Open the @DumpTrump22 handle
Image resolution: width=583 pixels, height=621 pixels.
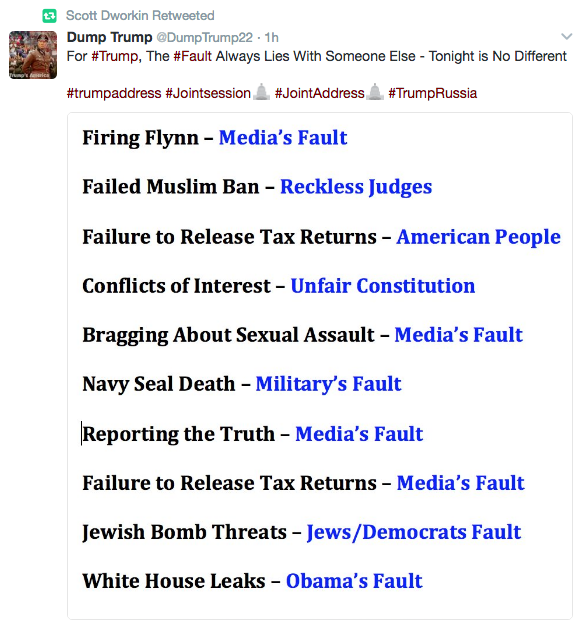pyautogui.click(x=204, y=38)
